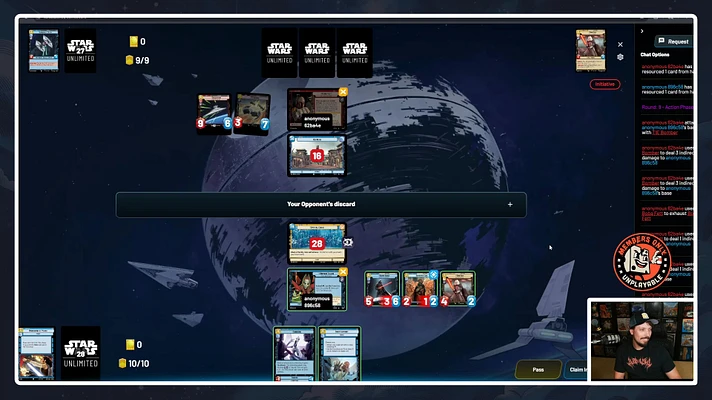This screenshot has width=712, height=400.
Task: Click the Request button in chat panel
Action: 674,41
